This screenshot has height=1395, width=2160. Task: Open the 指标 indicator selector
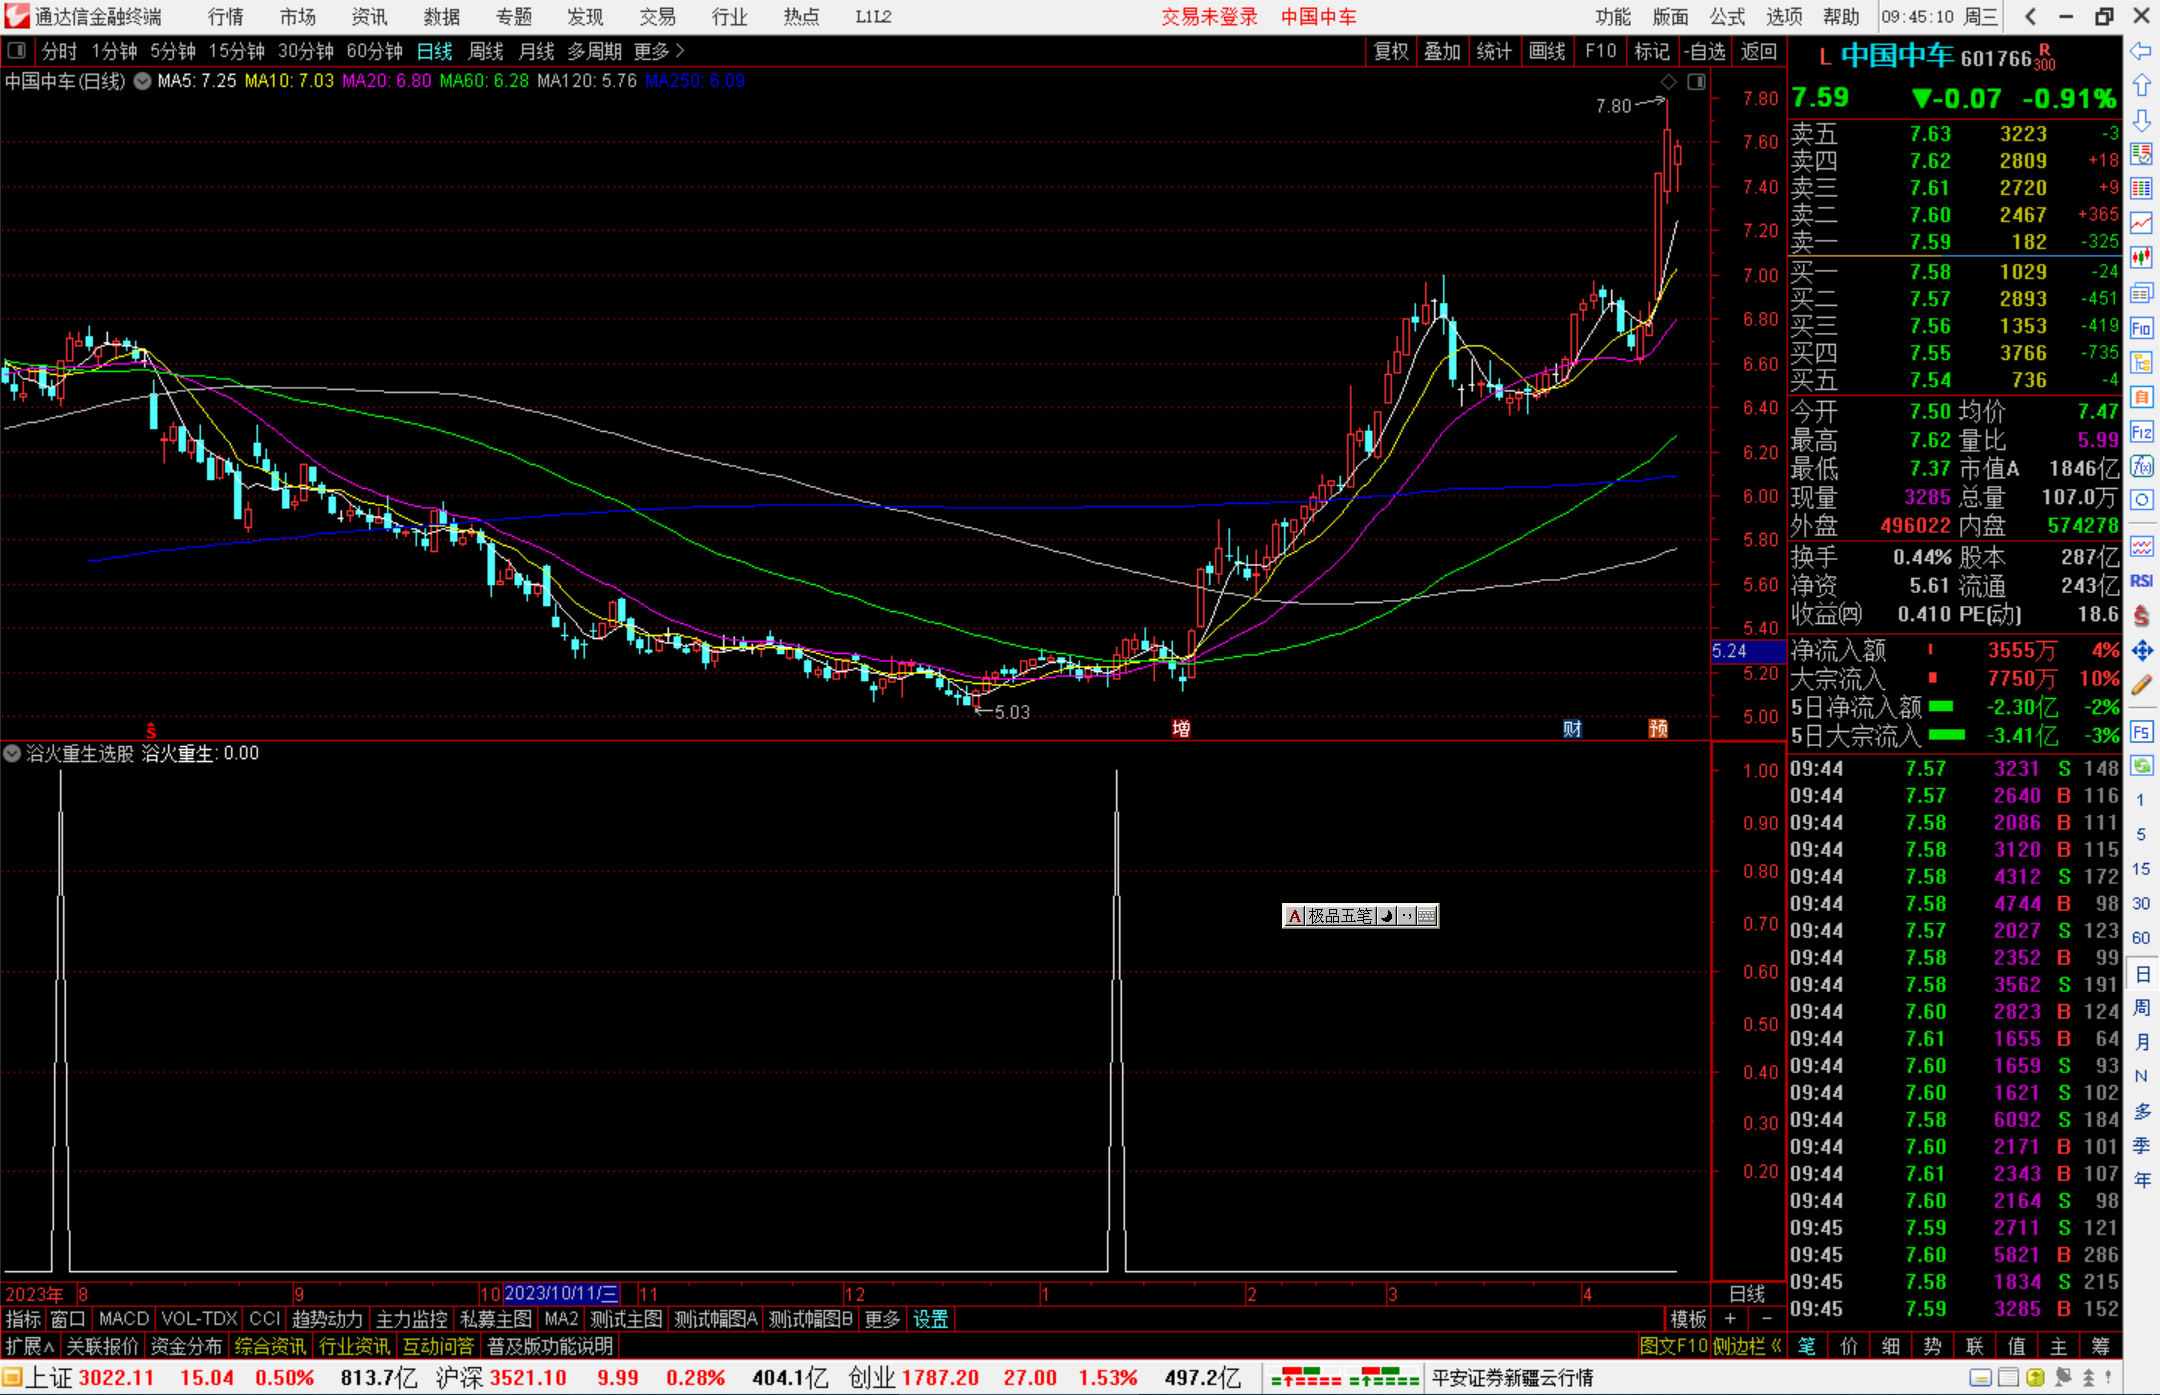click(x=23, y=1319)
